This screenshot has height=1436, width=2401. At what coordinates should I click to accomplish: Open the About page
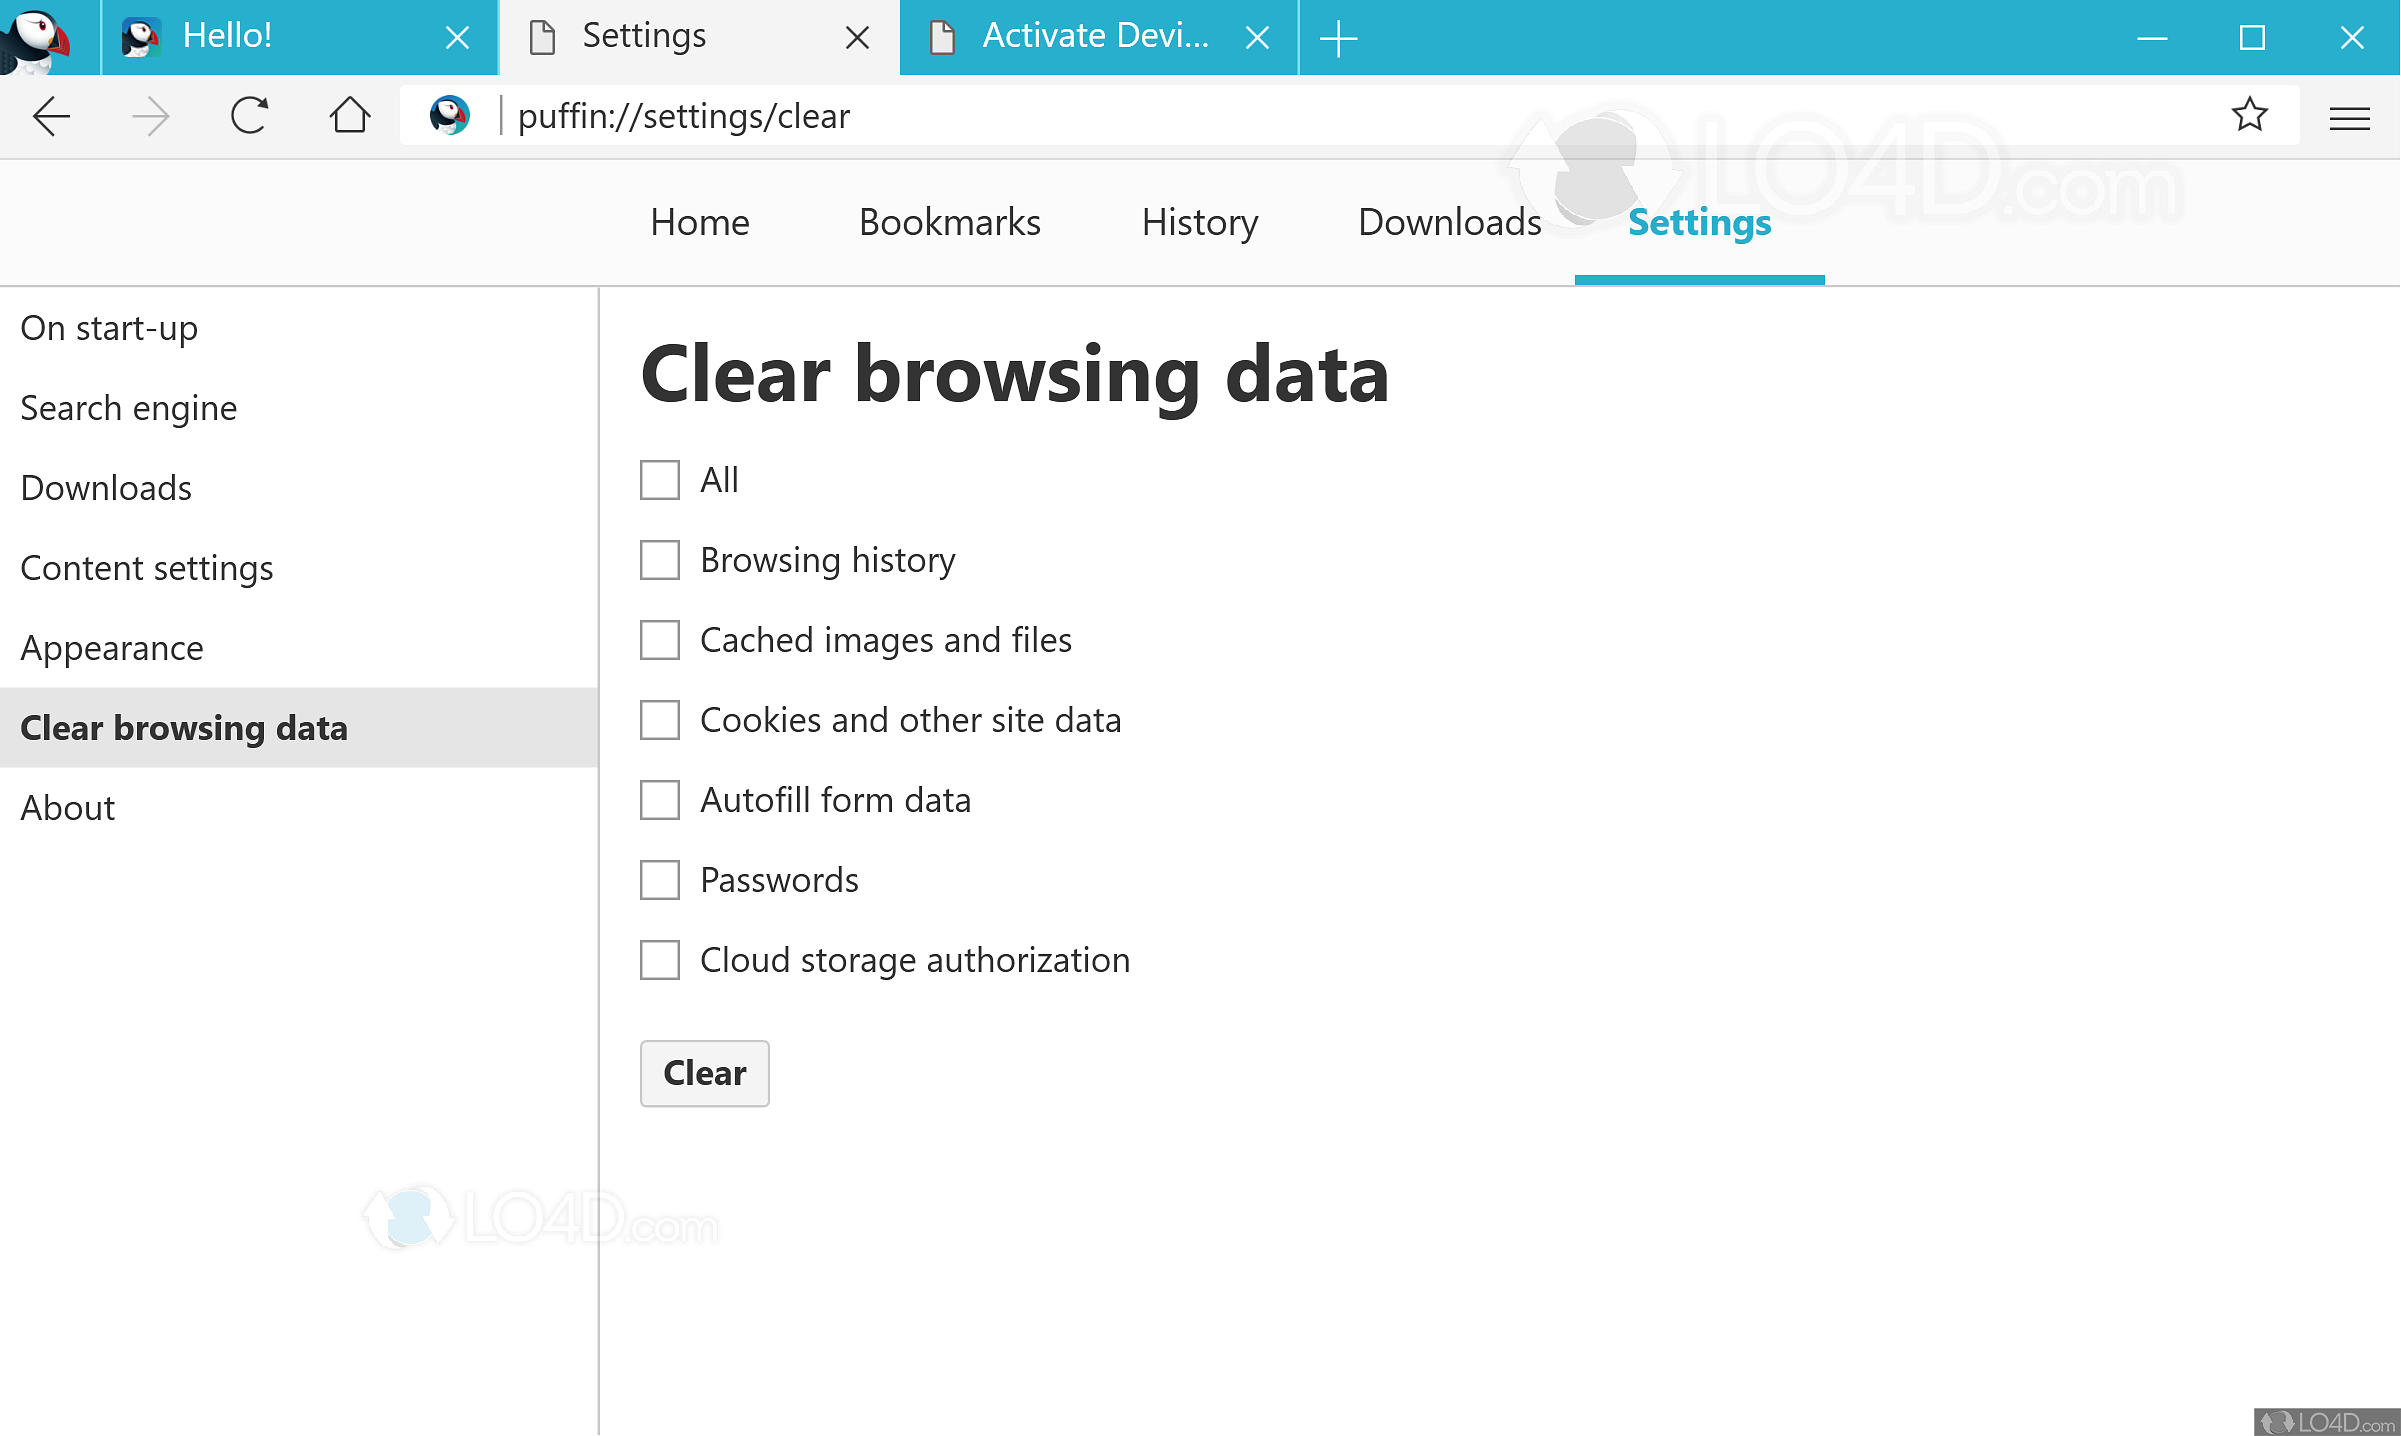[67, 807]
